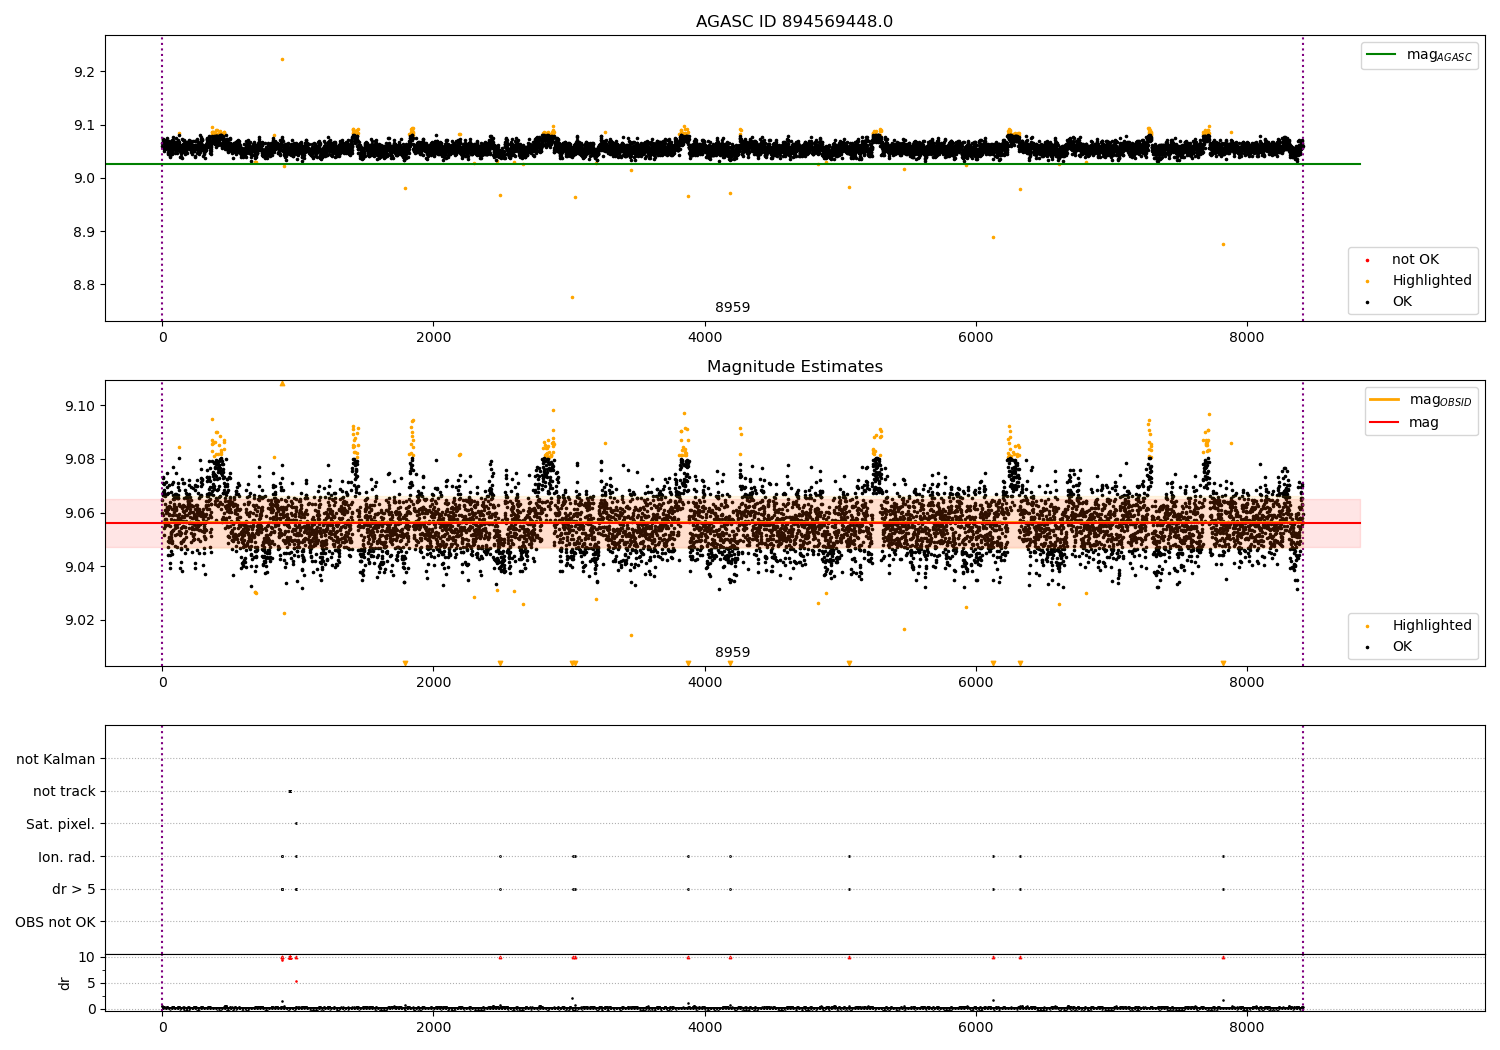The width and height of the screenshot is (1500, 1050).
Task: Select the orange mag OBSID legend line
Action: point(1384,400)
